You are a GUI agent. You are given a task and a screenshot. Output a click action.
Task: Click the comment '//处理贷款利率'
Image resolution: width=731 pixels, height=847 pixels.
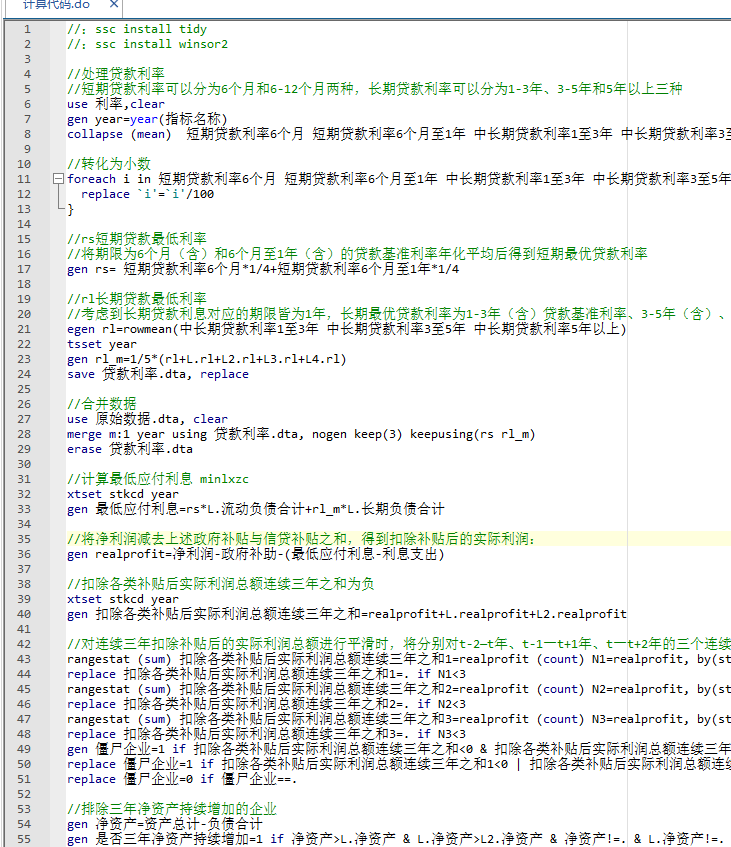pyautogui.click(x=116, y=74)
